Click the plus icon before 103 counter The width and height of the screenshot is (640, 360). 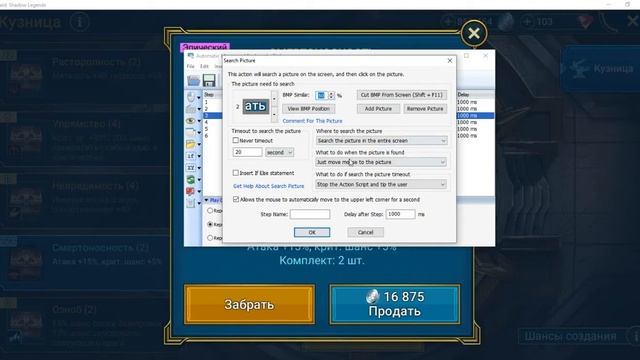(527, 21)
